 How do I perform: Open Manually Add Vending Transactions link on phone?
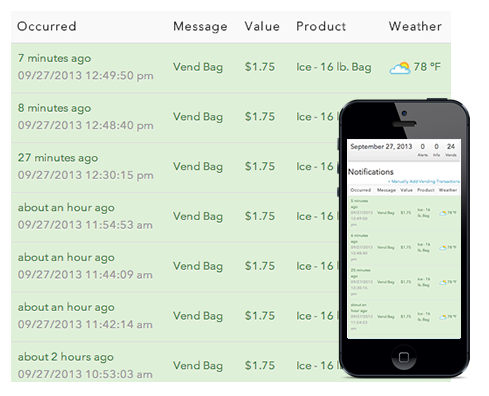pos(424,182)
